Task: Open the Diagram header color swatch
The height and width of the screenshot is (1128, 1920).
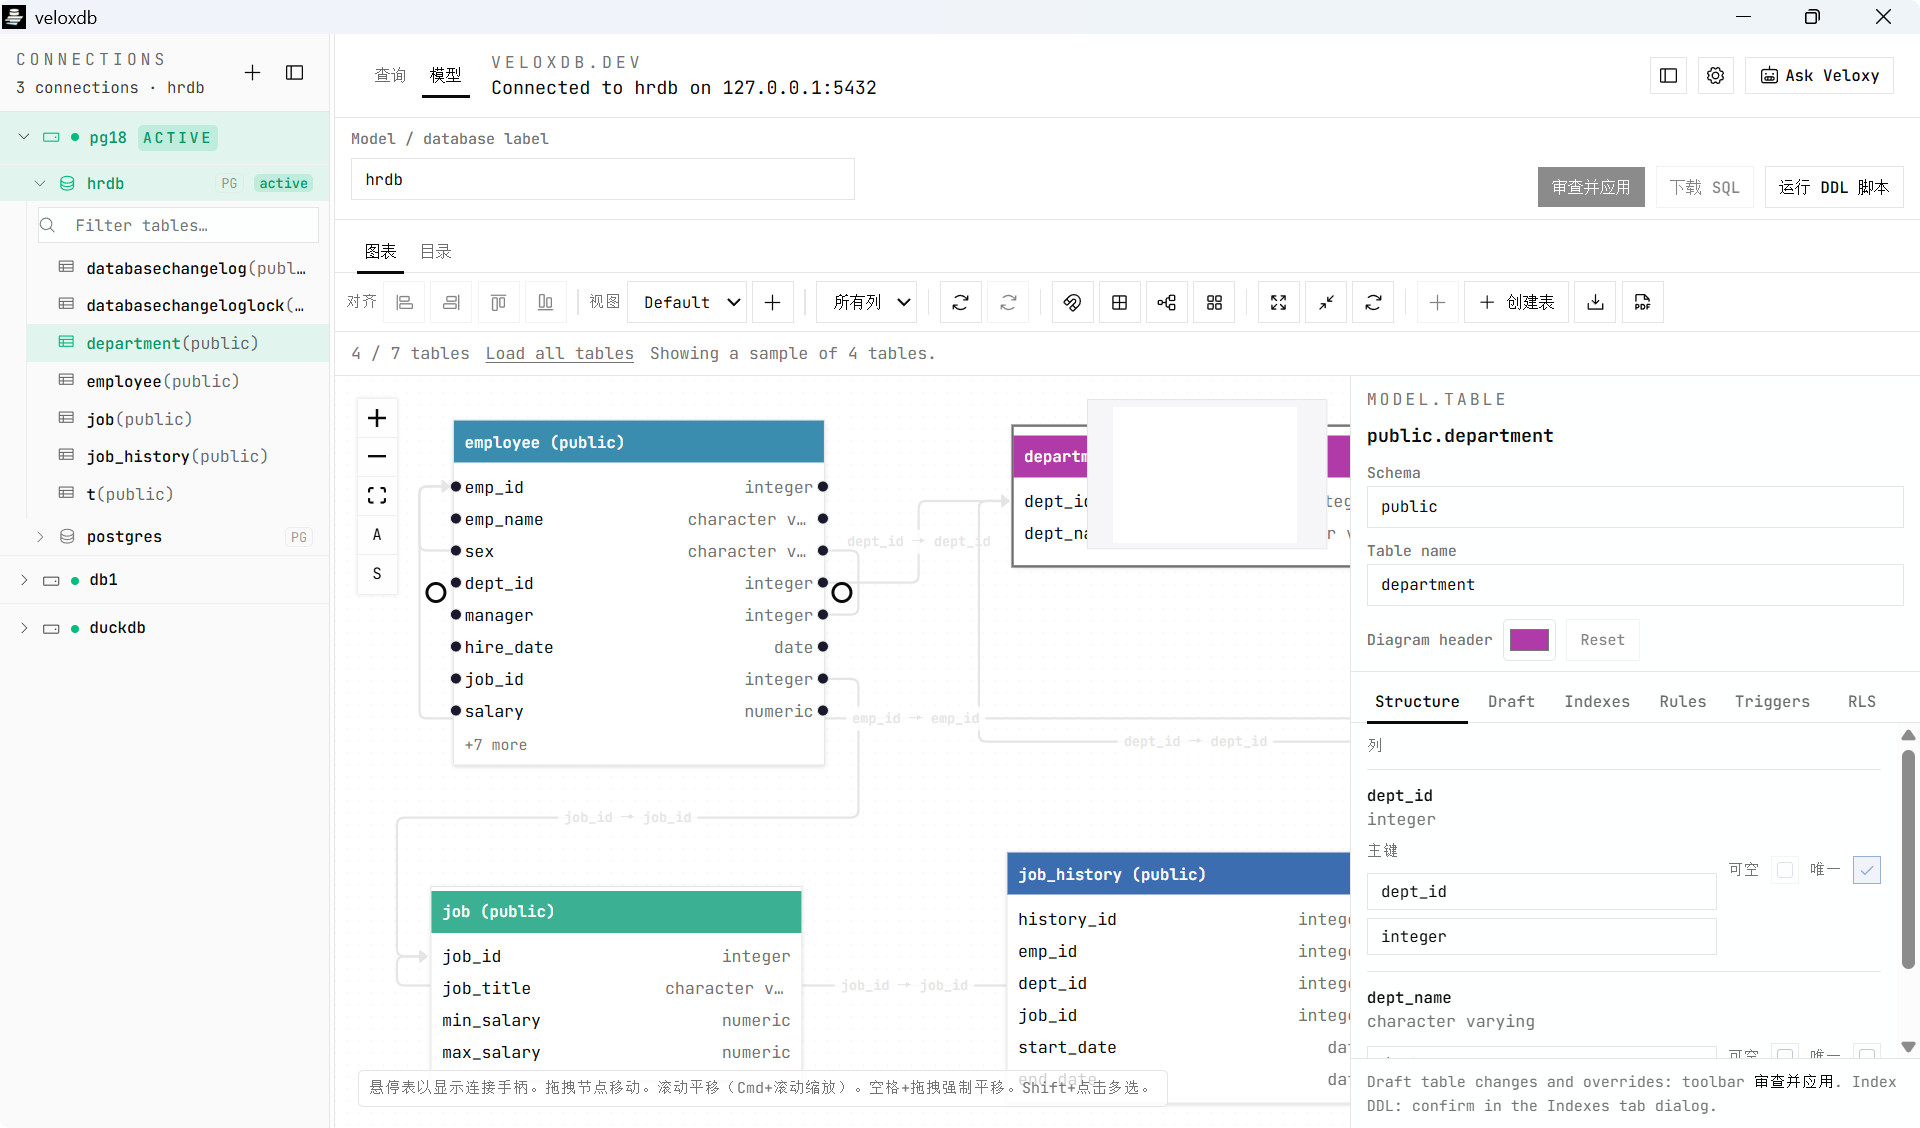Action: pyautogui.click(x=1529, y=640)
